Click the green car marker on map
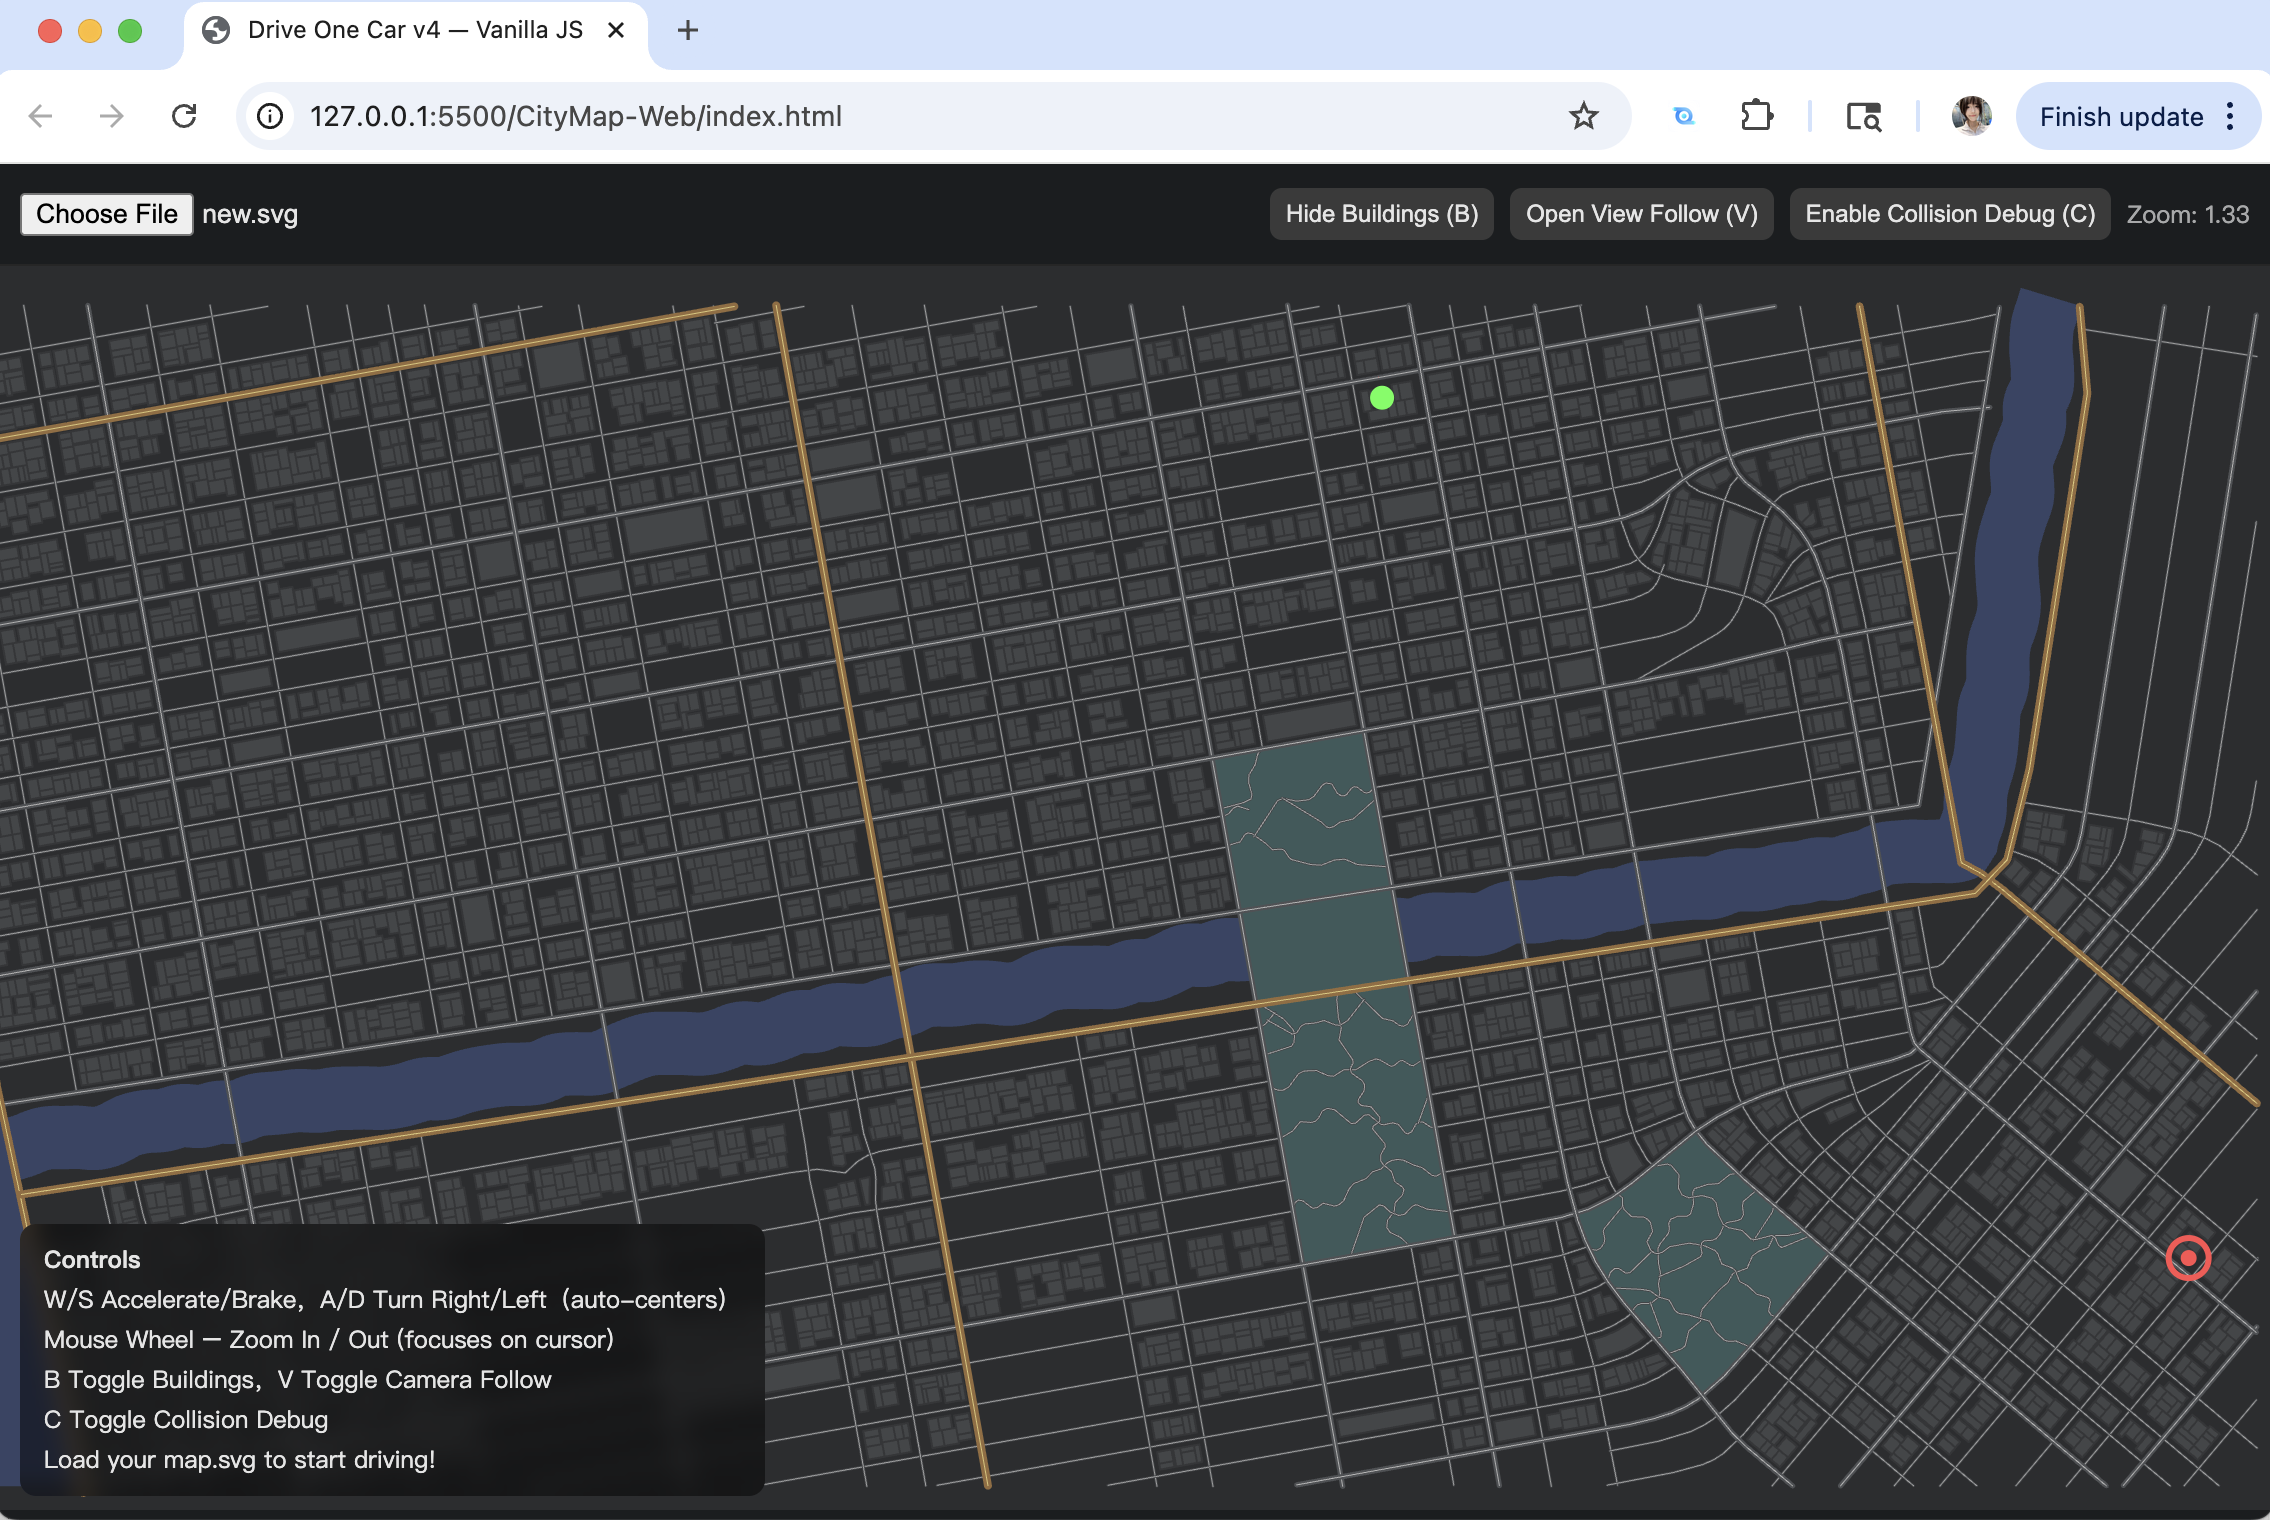Image resolution: width=2270 pixels, height=1520 pixels. (1381, 398)
